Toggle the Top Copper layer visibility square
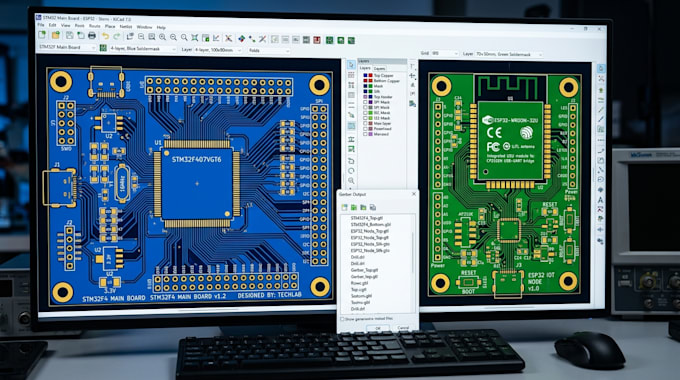The image size is (680, 380). (365, 75)
